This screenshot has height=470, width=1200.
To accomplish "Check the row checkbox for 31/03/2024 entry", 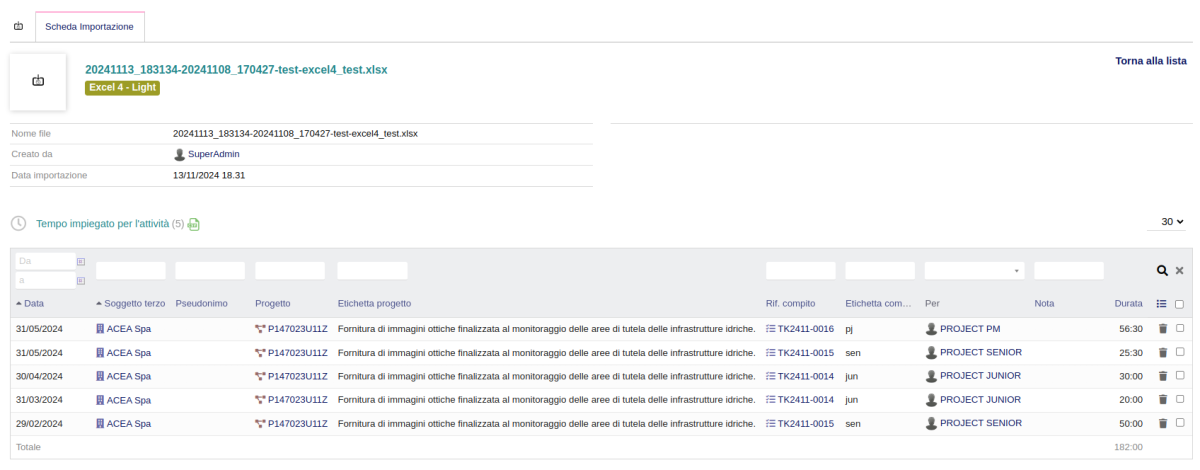I will [1179, 399].
